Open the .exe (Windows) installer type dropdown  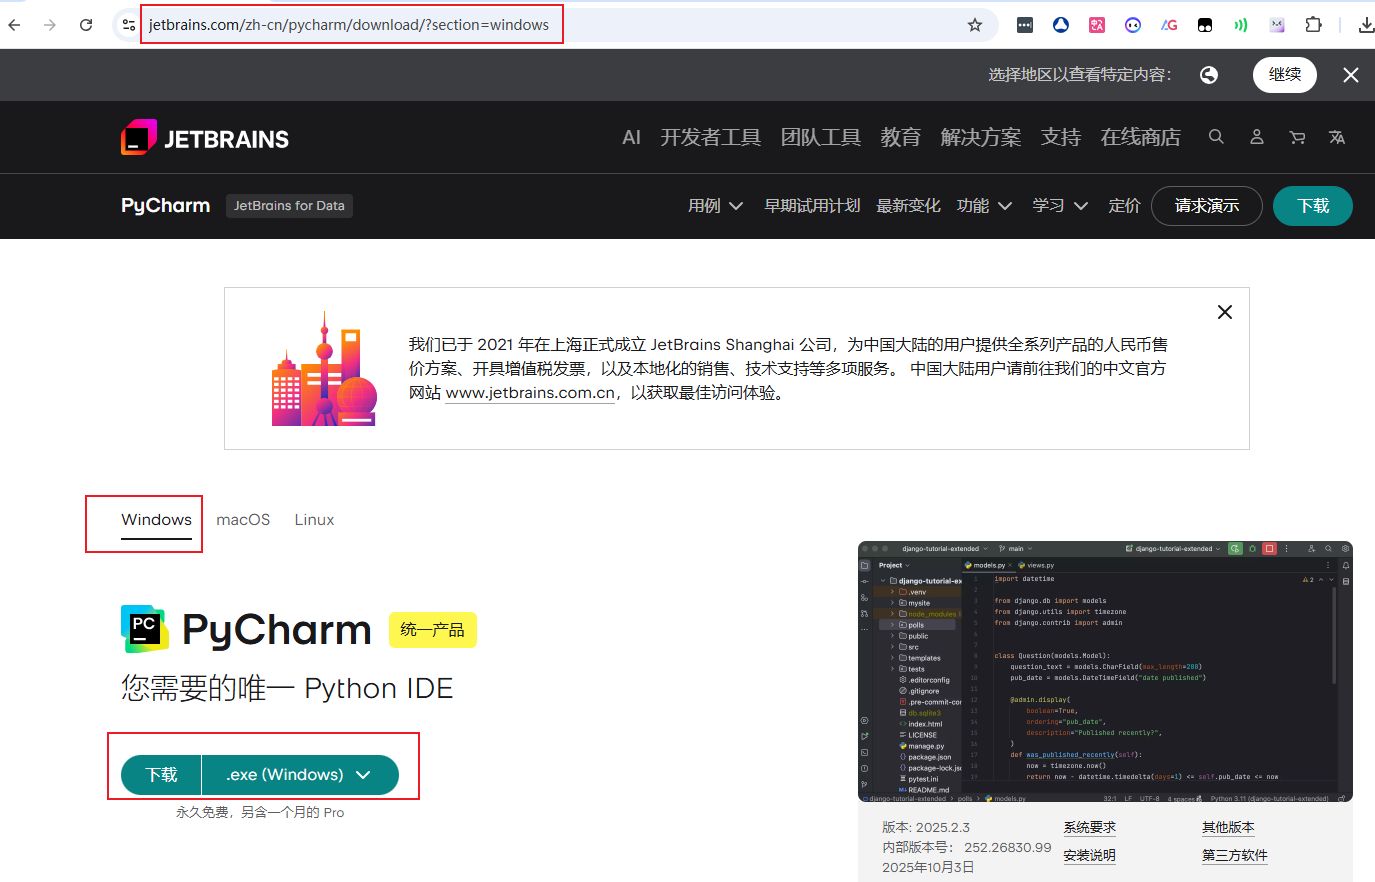coord(300,775)
